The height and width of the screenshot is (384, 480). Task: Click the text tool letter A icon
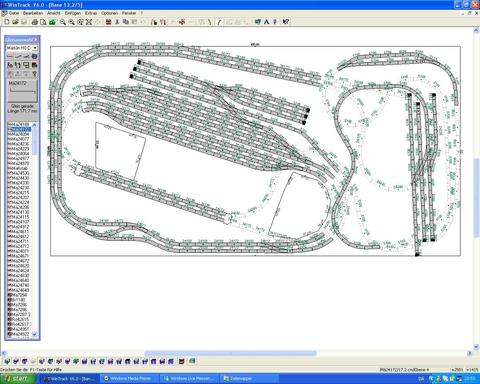(266, 22)
